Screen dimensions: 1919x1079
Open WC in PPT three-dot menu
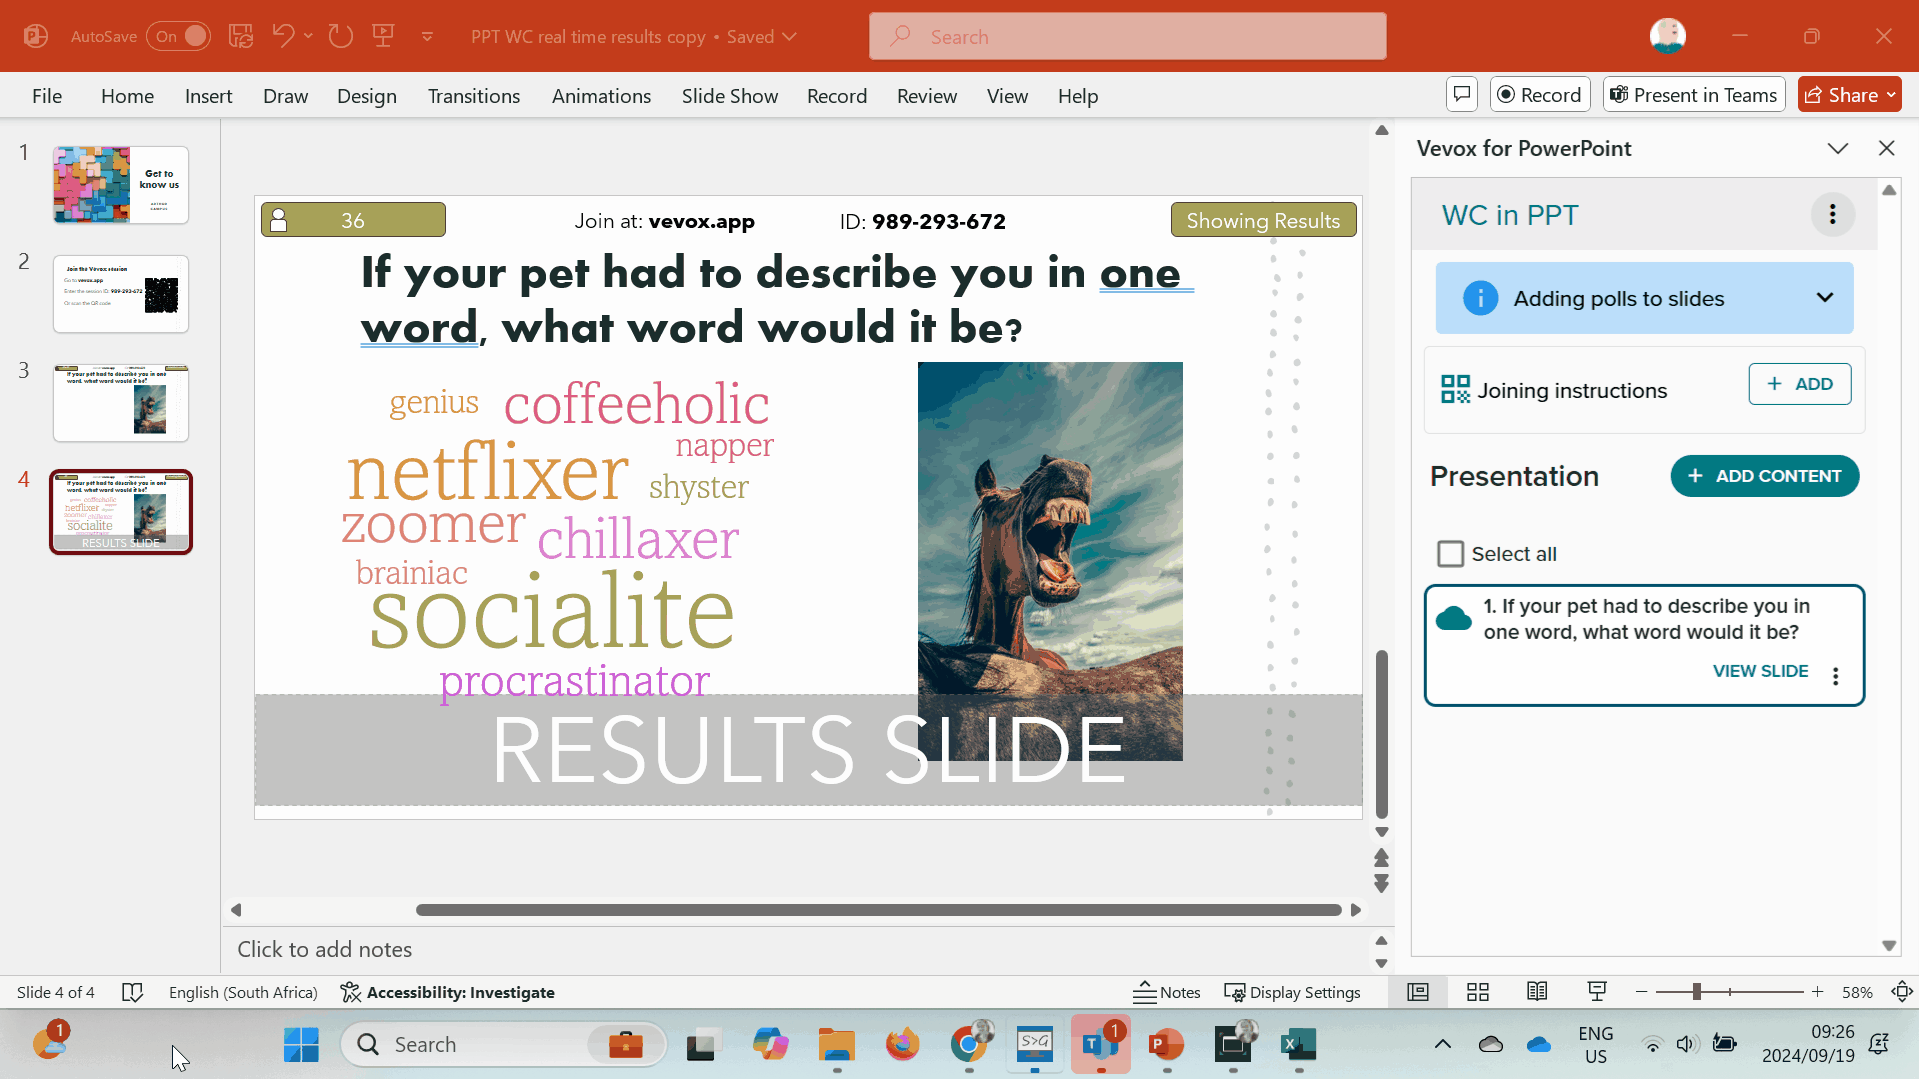(x=1833, y=215)
